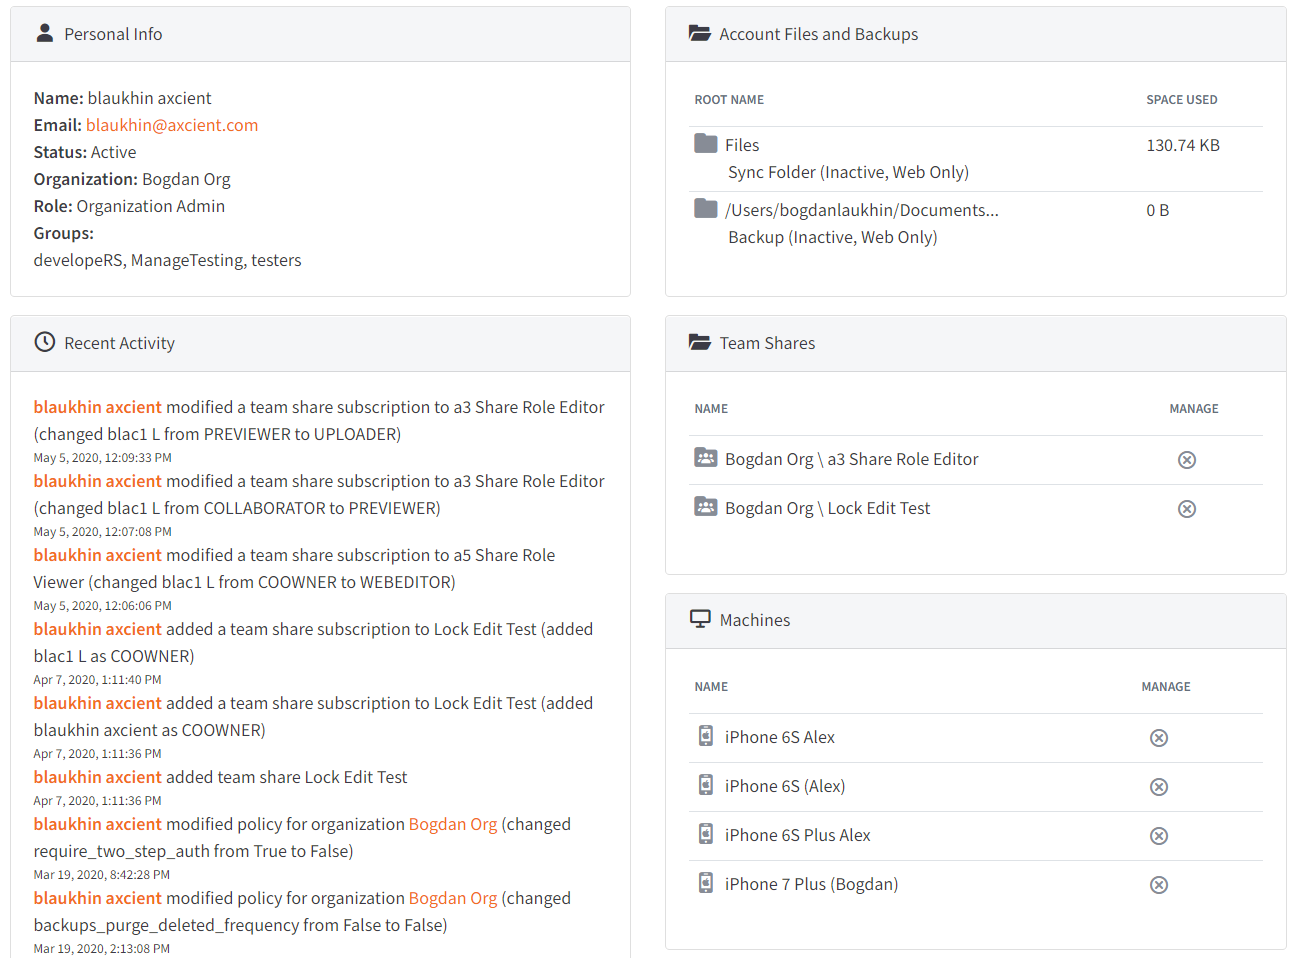Remove the iPhone 6S Alex machine
Screen dimensions: 1296x958
tap(1159, 737)
